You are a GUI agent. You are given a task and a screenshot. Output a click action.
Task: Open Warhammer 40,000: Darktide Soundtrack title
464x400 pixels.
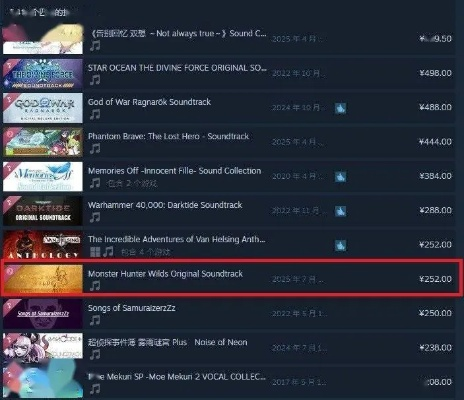pyautogui.click(x=165, y=205)
